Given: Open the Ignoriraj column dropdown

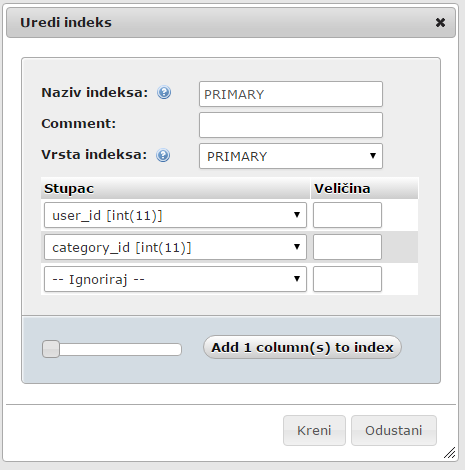Looking at the screenshot, I should 175,279.
